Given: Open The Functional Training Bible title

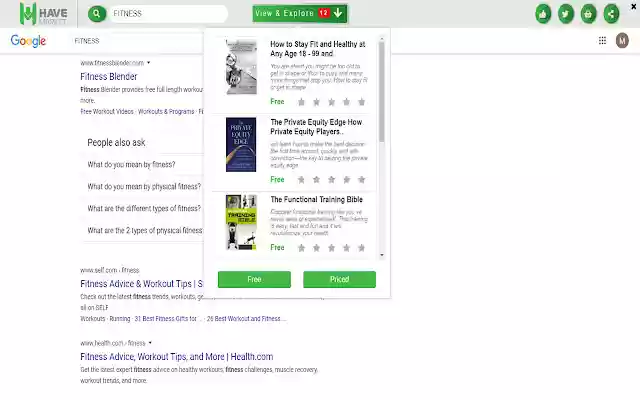Looking at the screenshot, I should click(316, 199).
